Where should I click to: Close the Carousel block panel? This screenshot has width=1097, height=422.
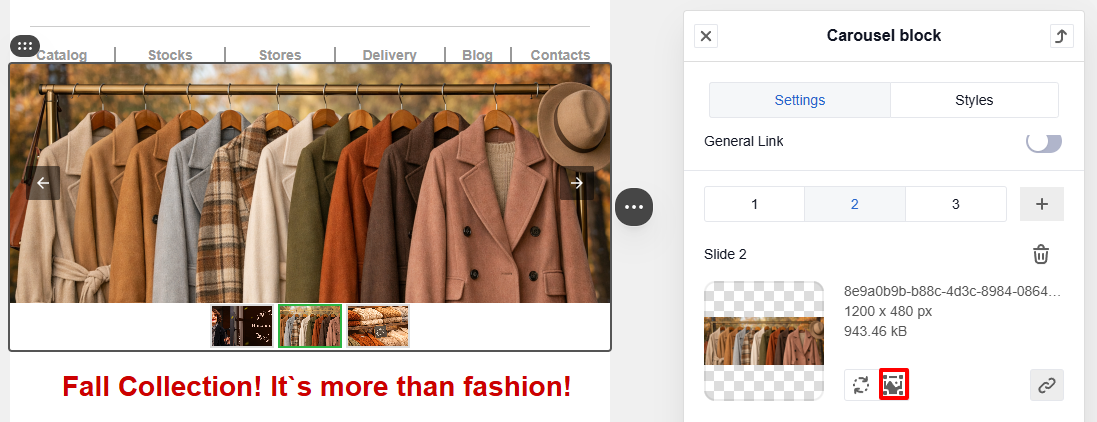706,36
